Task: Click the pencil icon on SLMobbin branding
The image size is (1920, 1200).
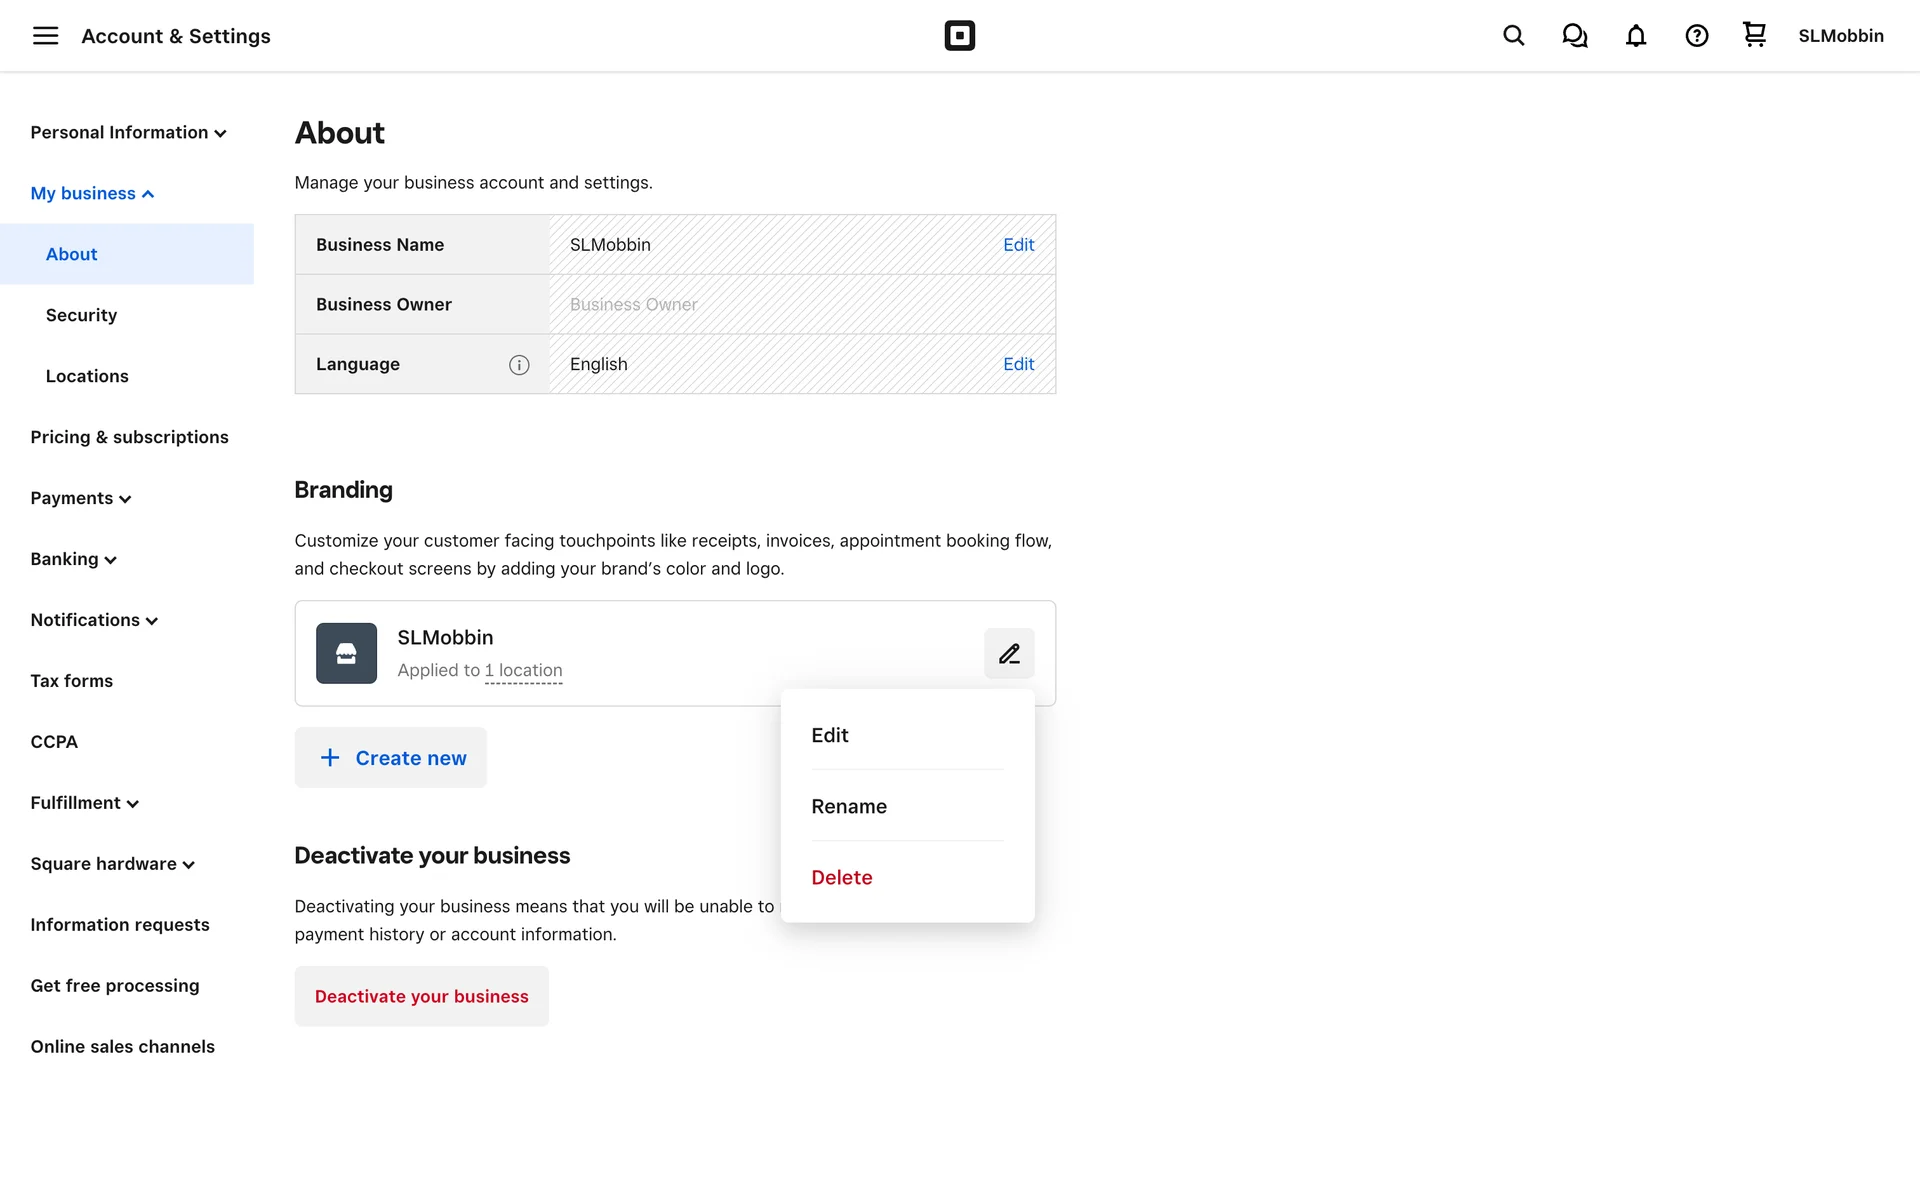Action: click(1009, 653)
